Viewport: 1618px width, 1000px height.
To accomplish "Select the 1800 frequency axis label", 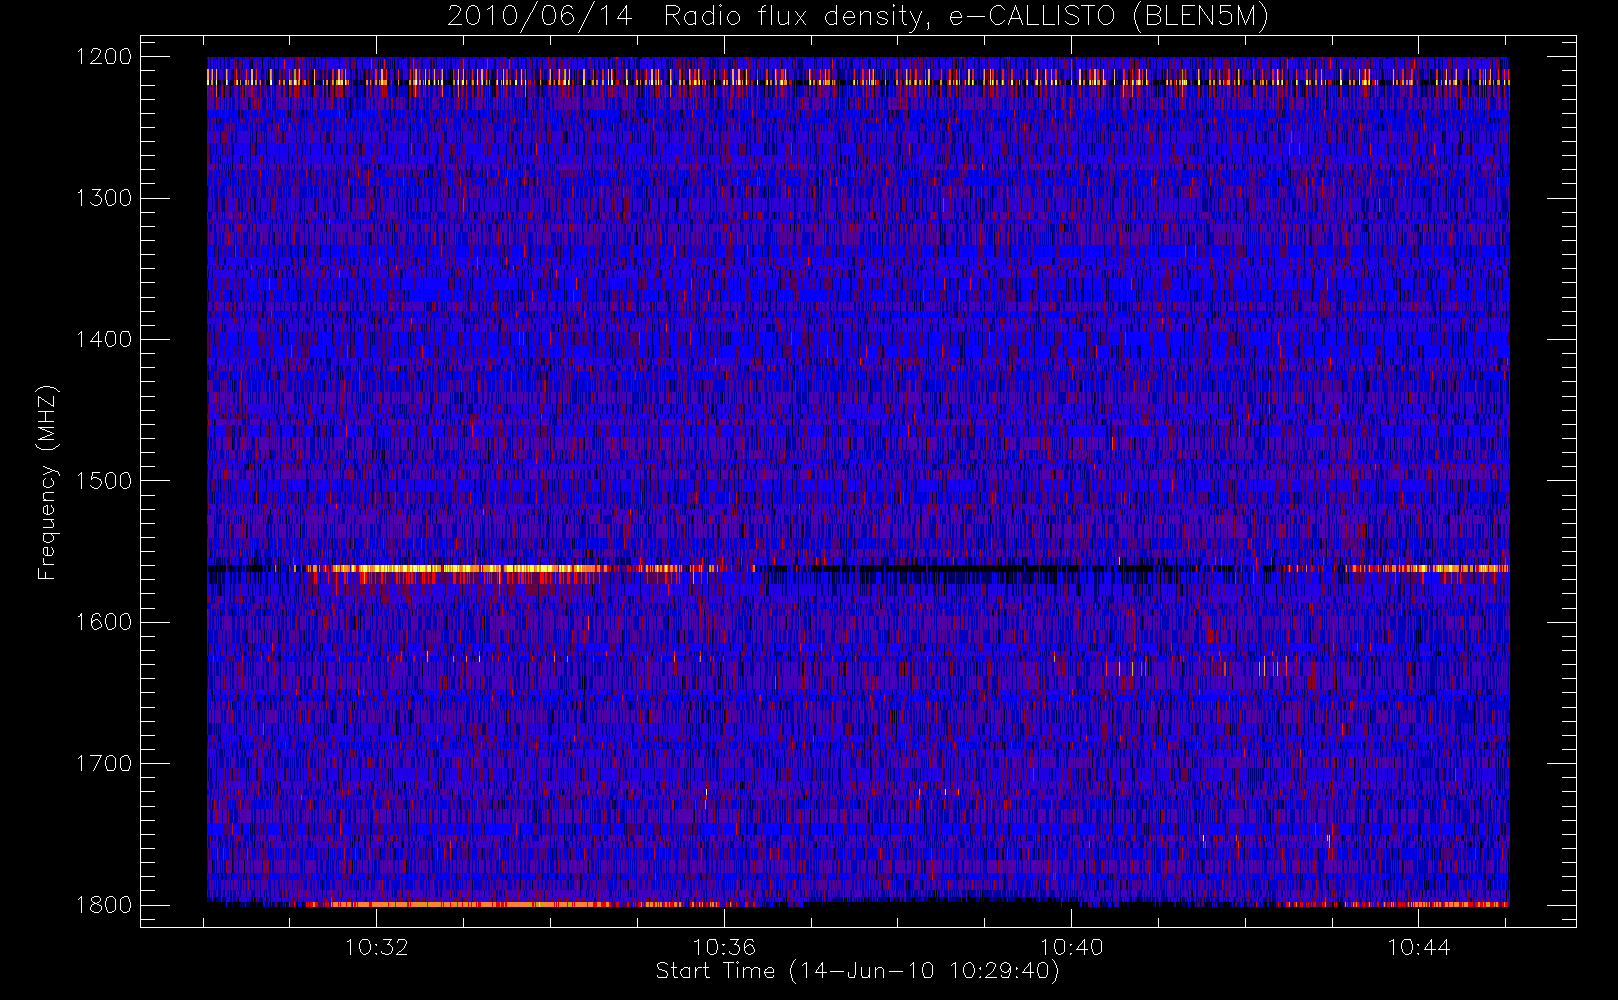I will pyautogui.click(x=104, y=905).
